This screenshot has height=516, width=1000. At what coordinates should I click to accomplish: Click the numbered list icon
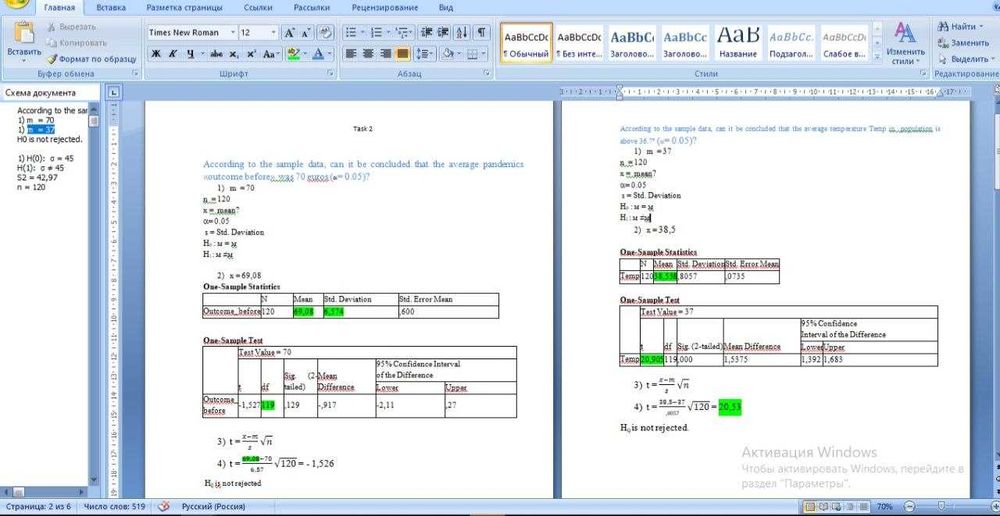coord(376,33)
